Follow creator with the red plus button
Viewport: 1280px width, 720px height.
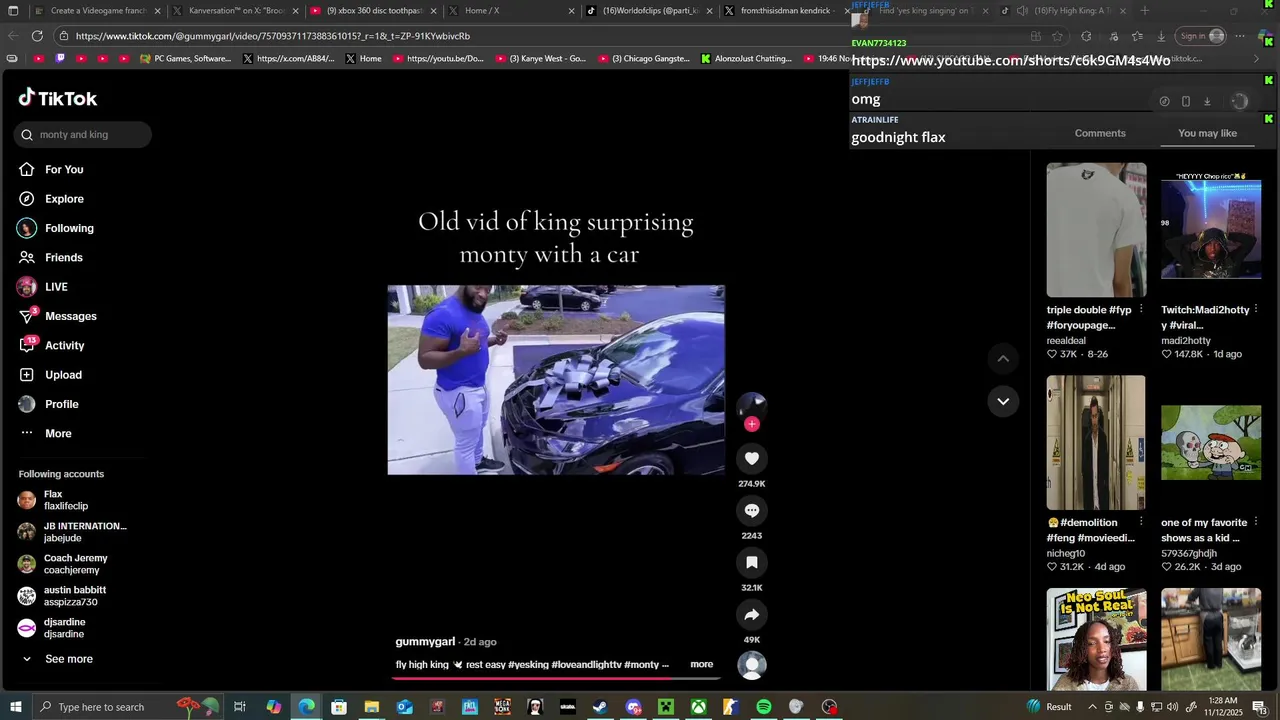click(752, 424)
